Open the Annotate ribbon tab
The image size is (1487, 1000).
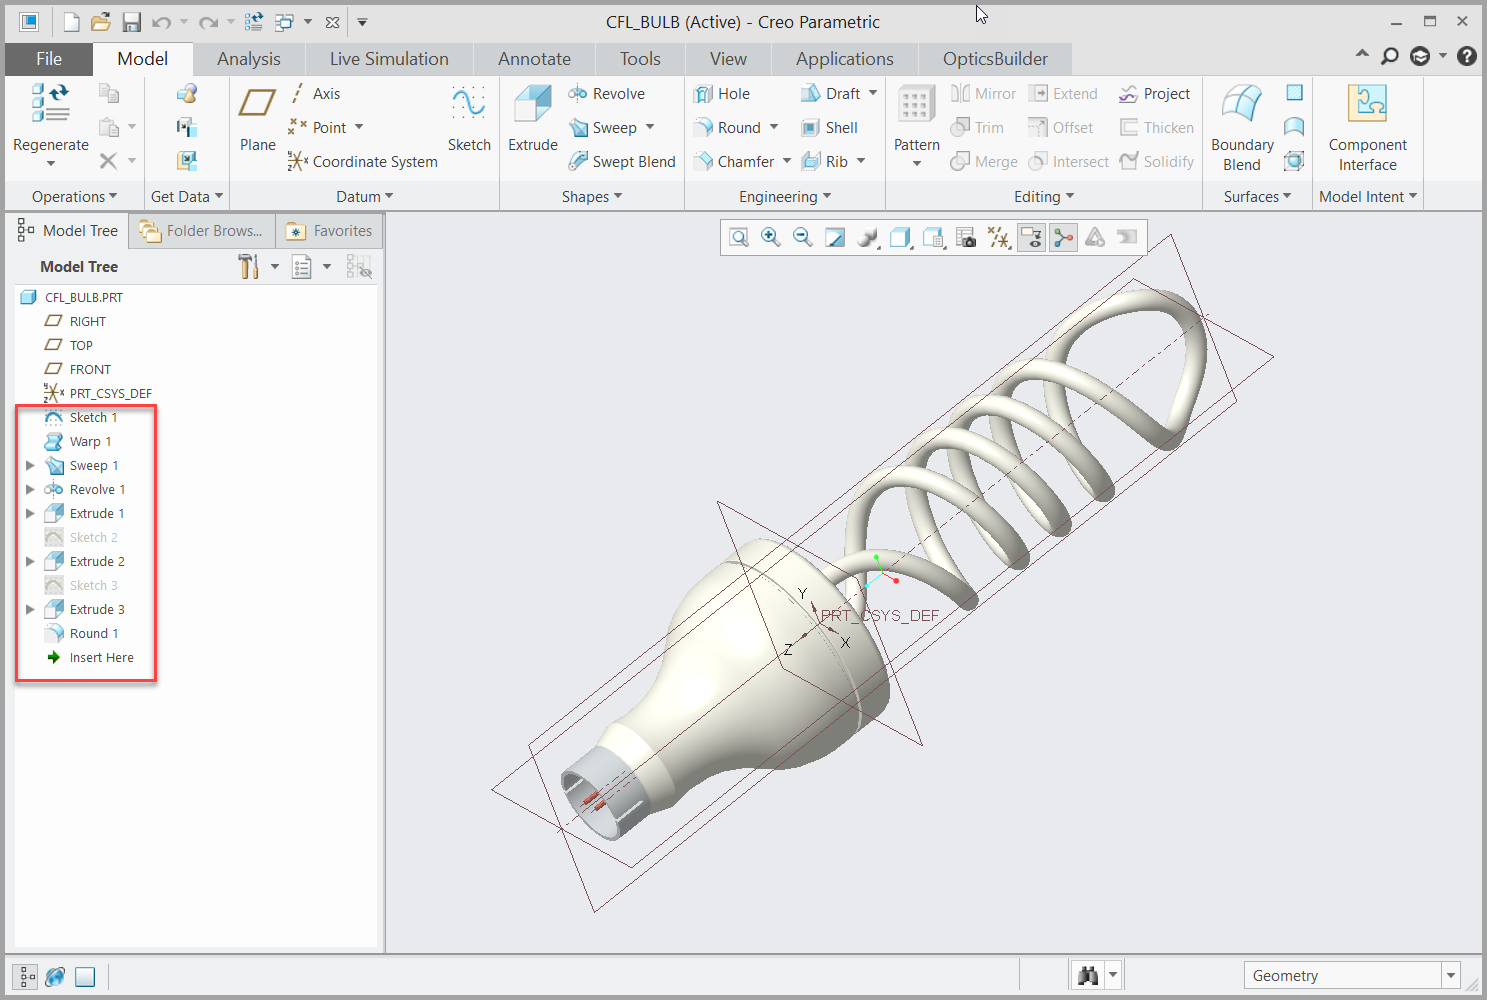[x=535, y=59]
